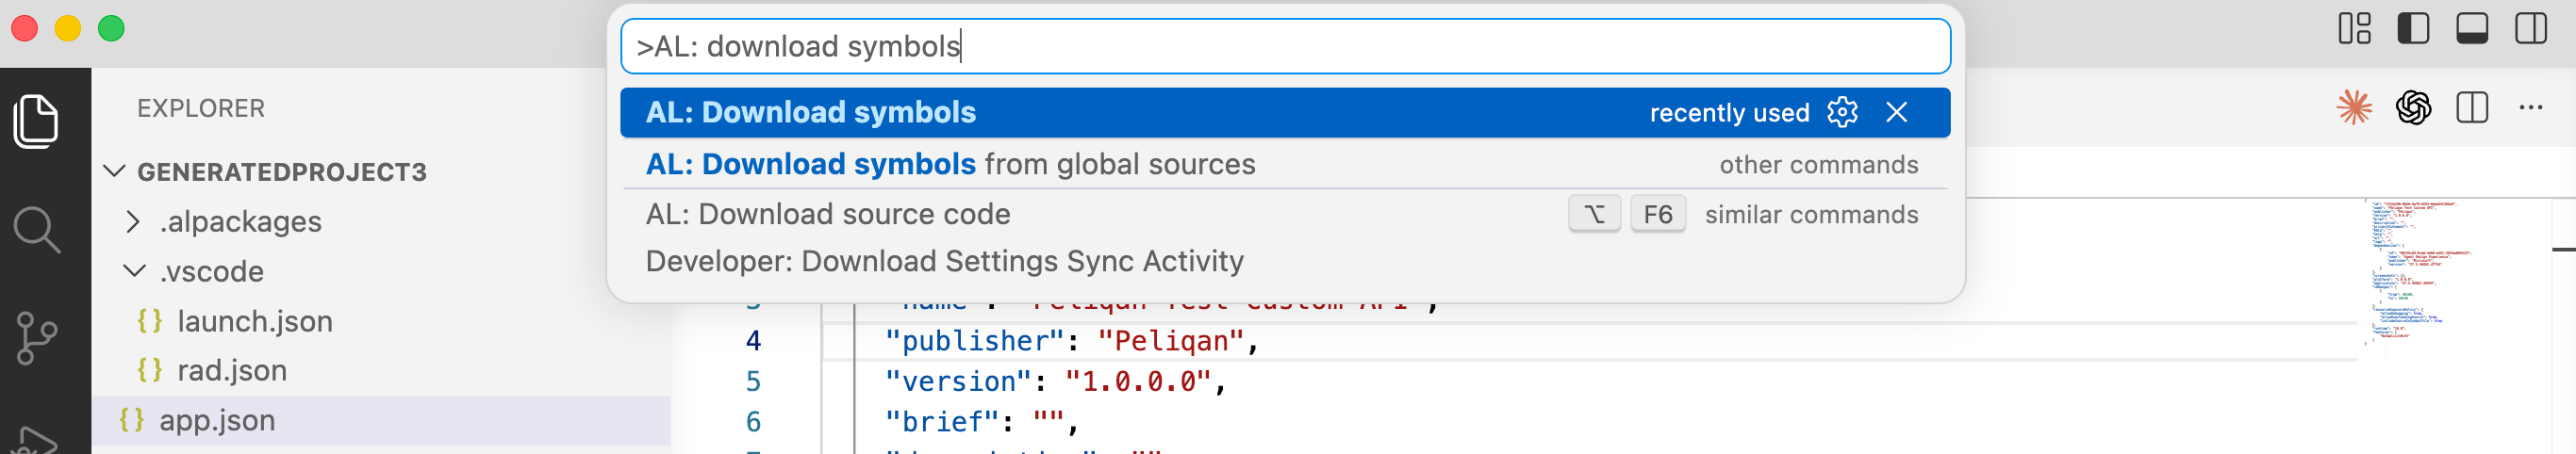This screenshot has width=2576, height=454.
Task: Open the Explorer view in activity bar
Action: (37, 121)
